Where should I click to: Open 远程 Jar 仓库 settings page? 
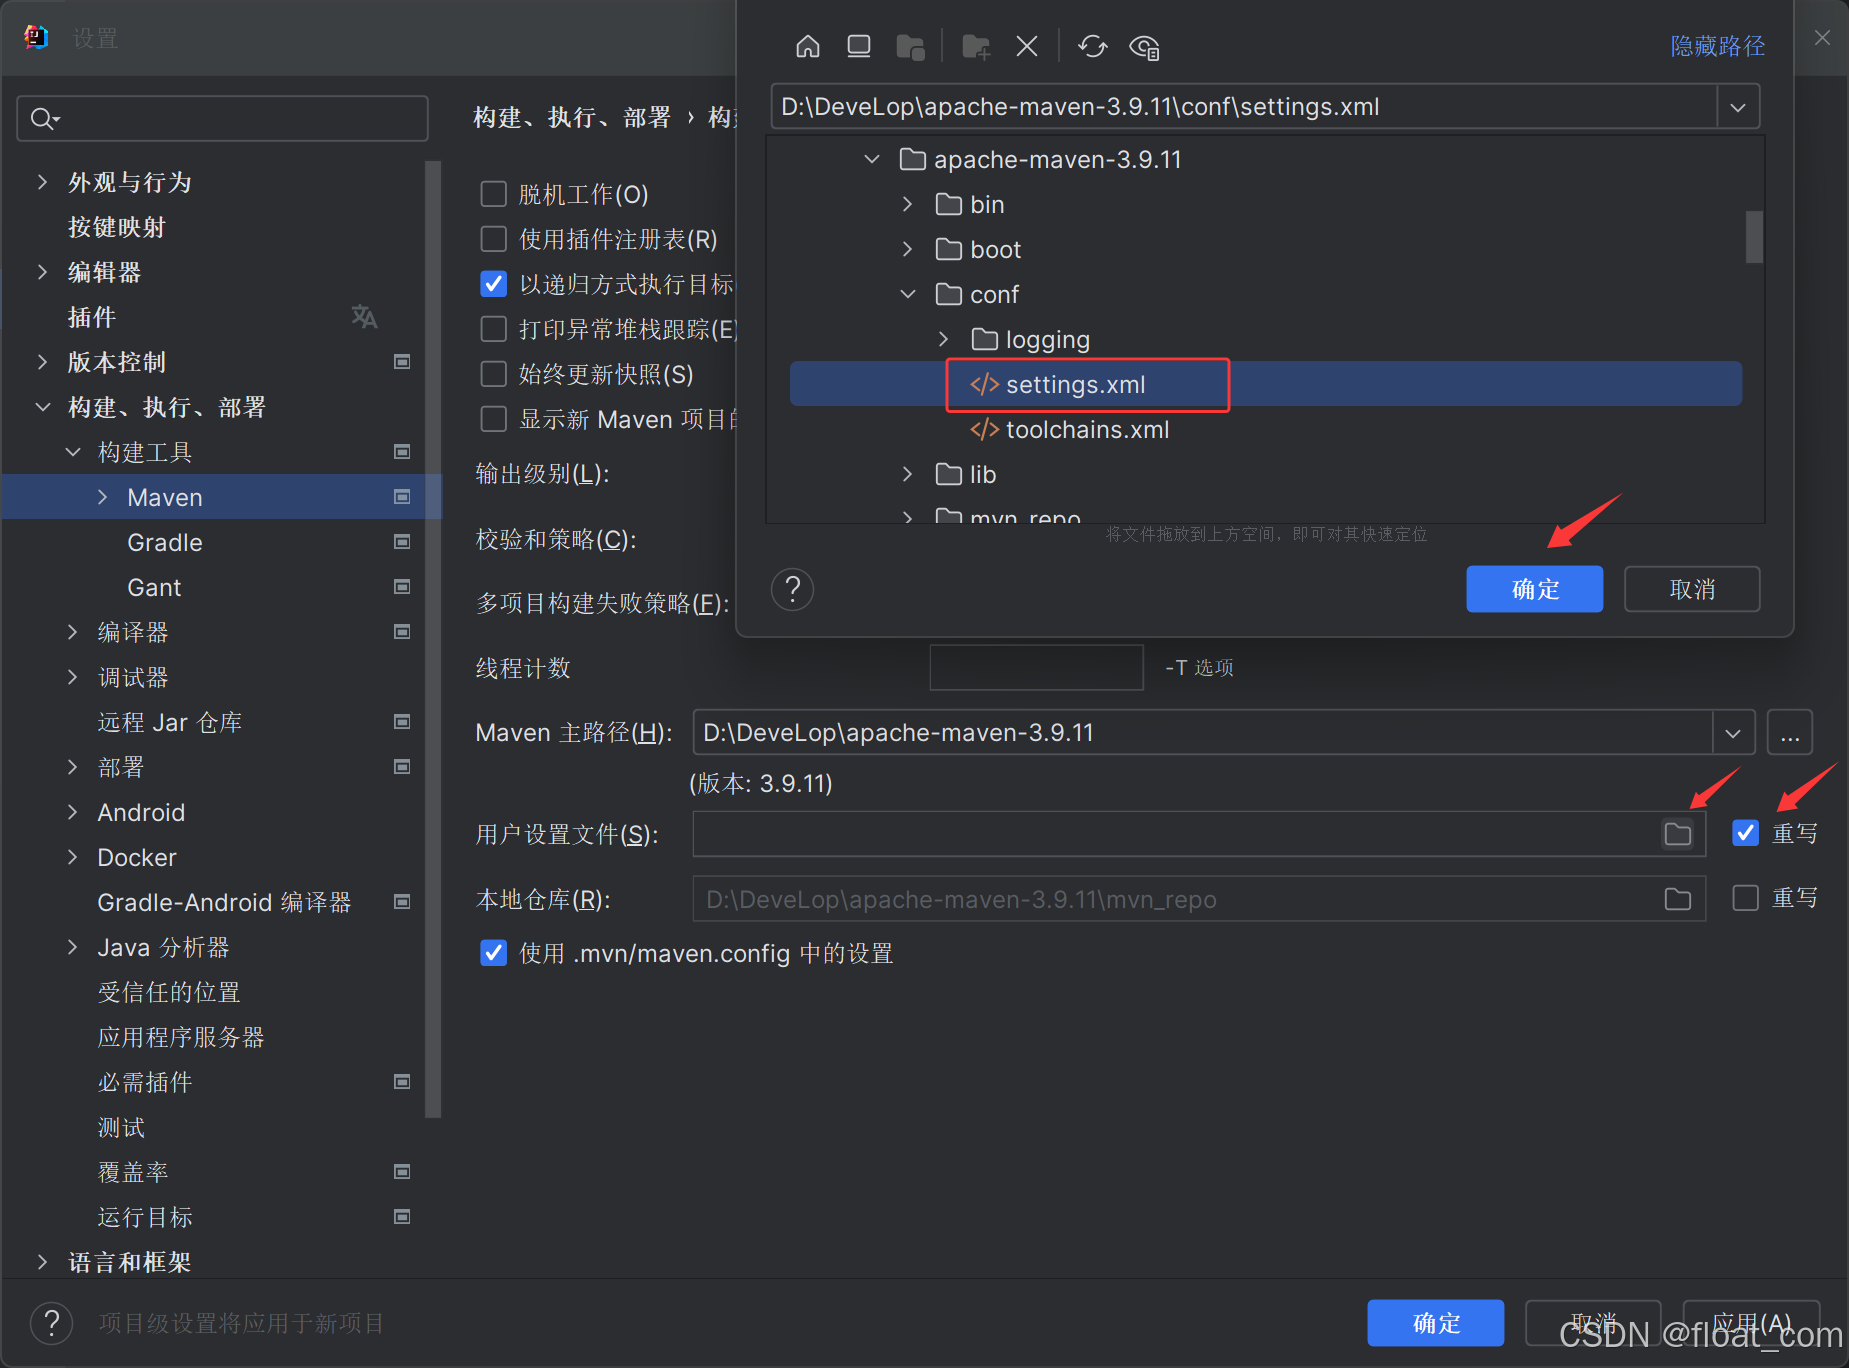coord(170,722)
